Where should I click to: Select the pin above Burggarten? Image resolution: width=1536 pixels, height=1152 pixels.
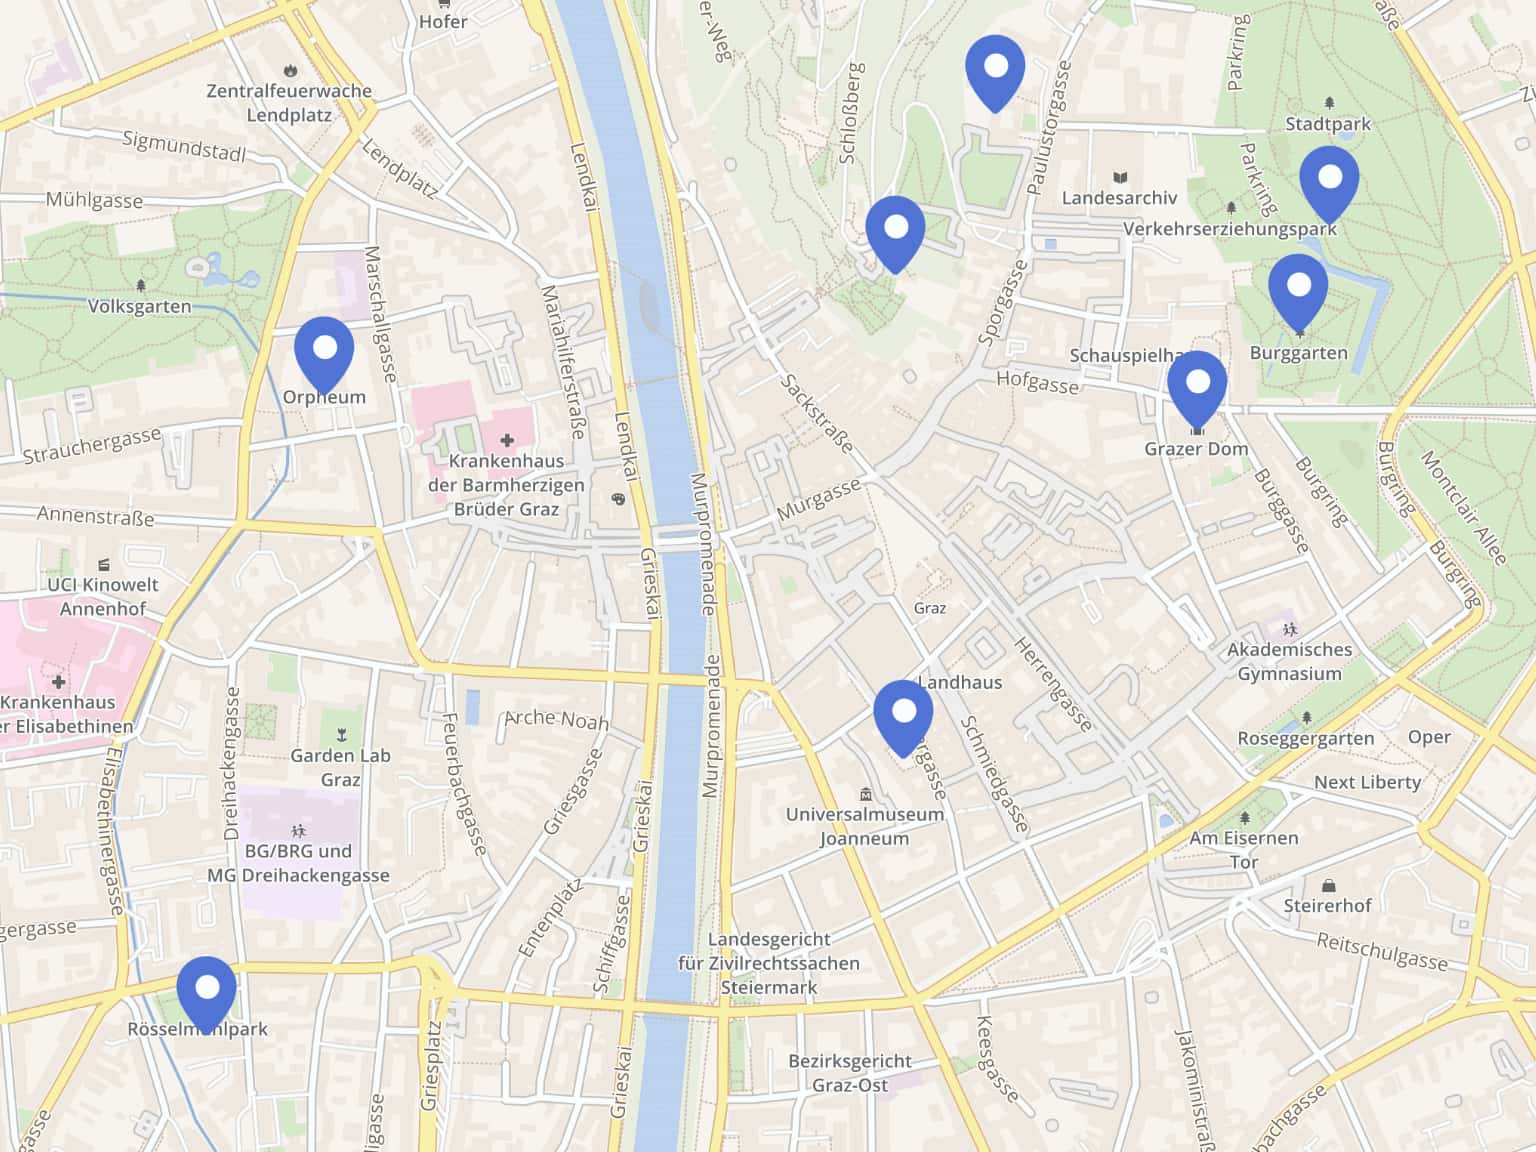[1298, 291]
